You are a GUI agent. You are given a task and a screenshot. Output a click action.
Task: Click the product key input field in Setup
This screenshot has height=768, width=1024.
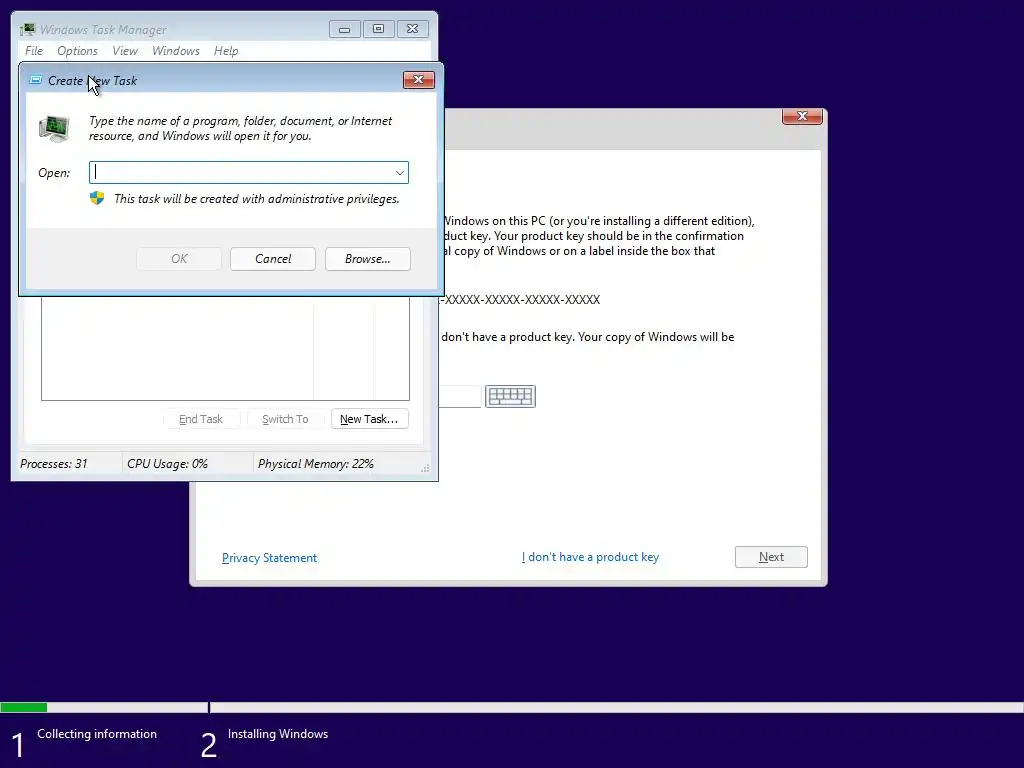pos(460,396)
